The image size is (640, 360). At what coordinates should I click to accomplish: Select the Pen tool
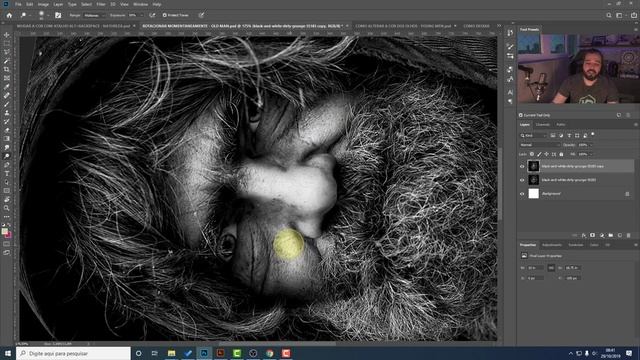coord(7,165)
